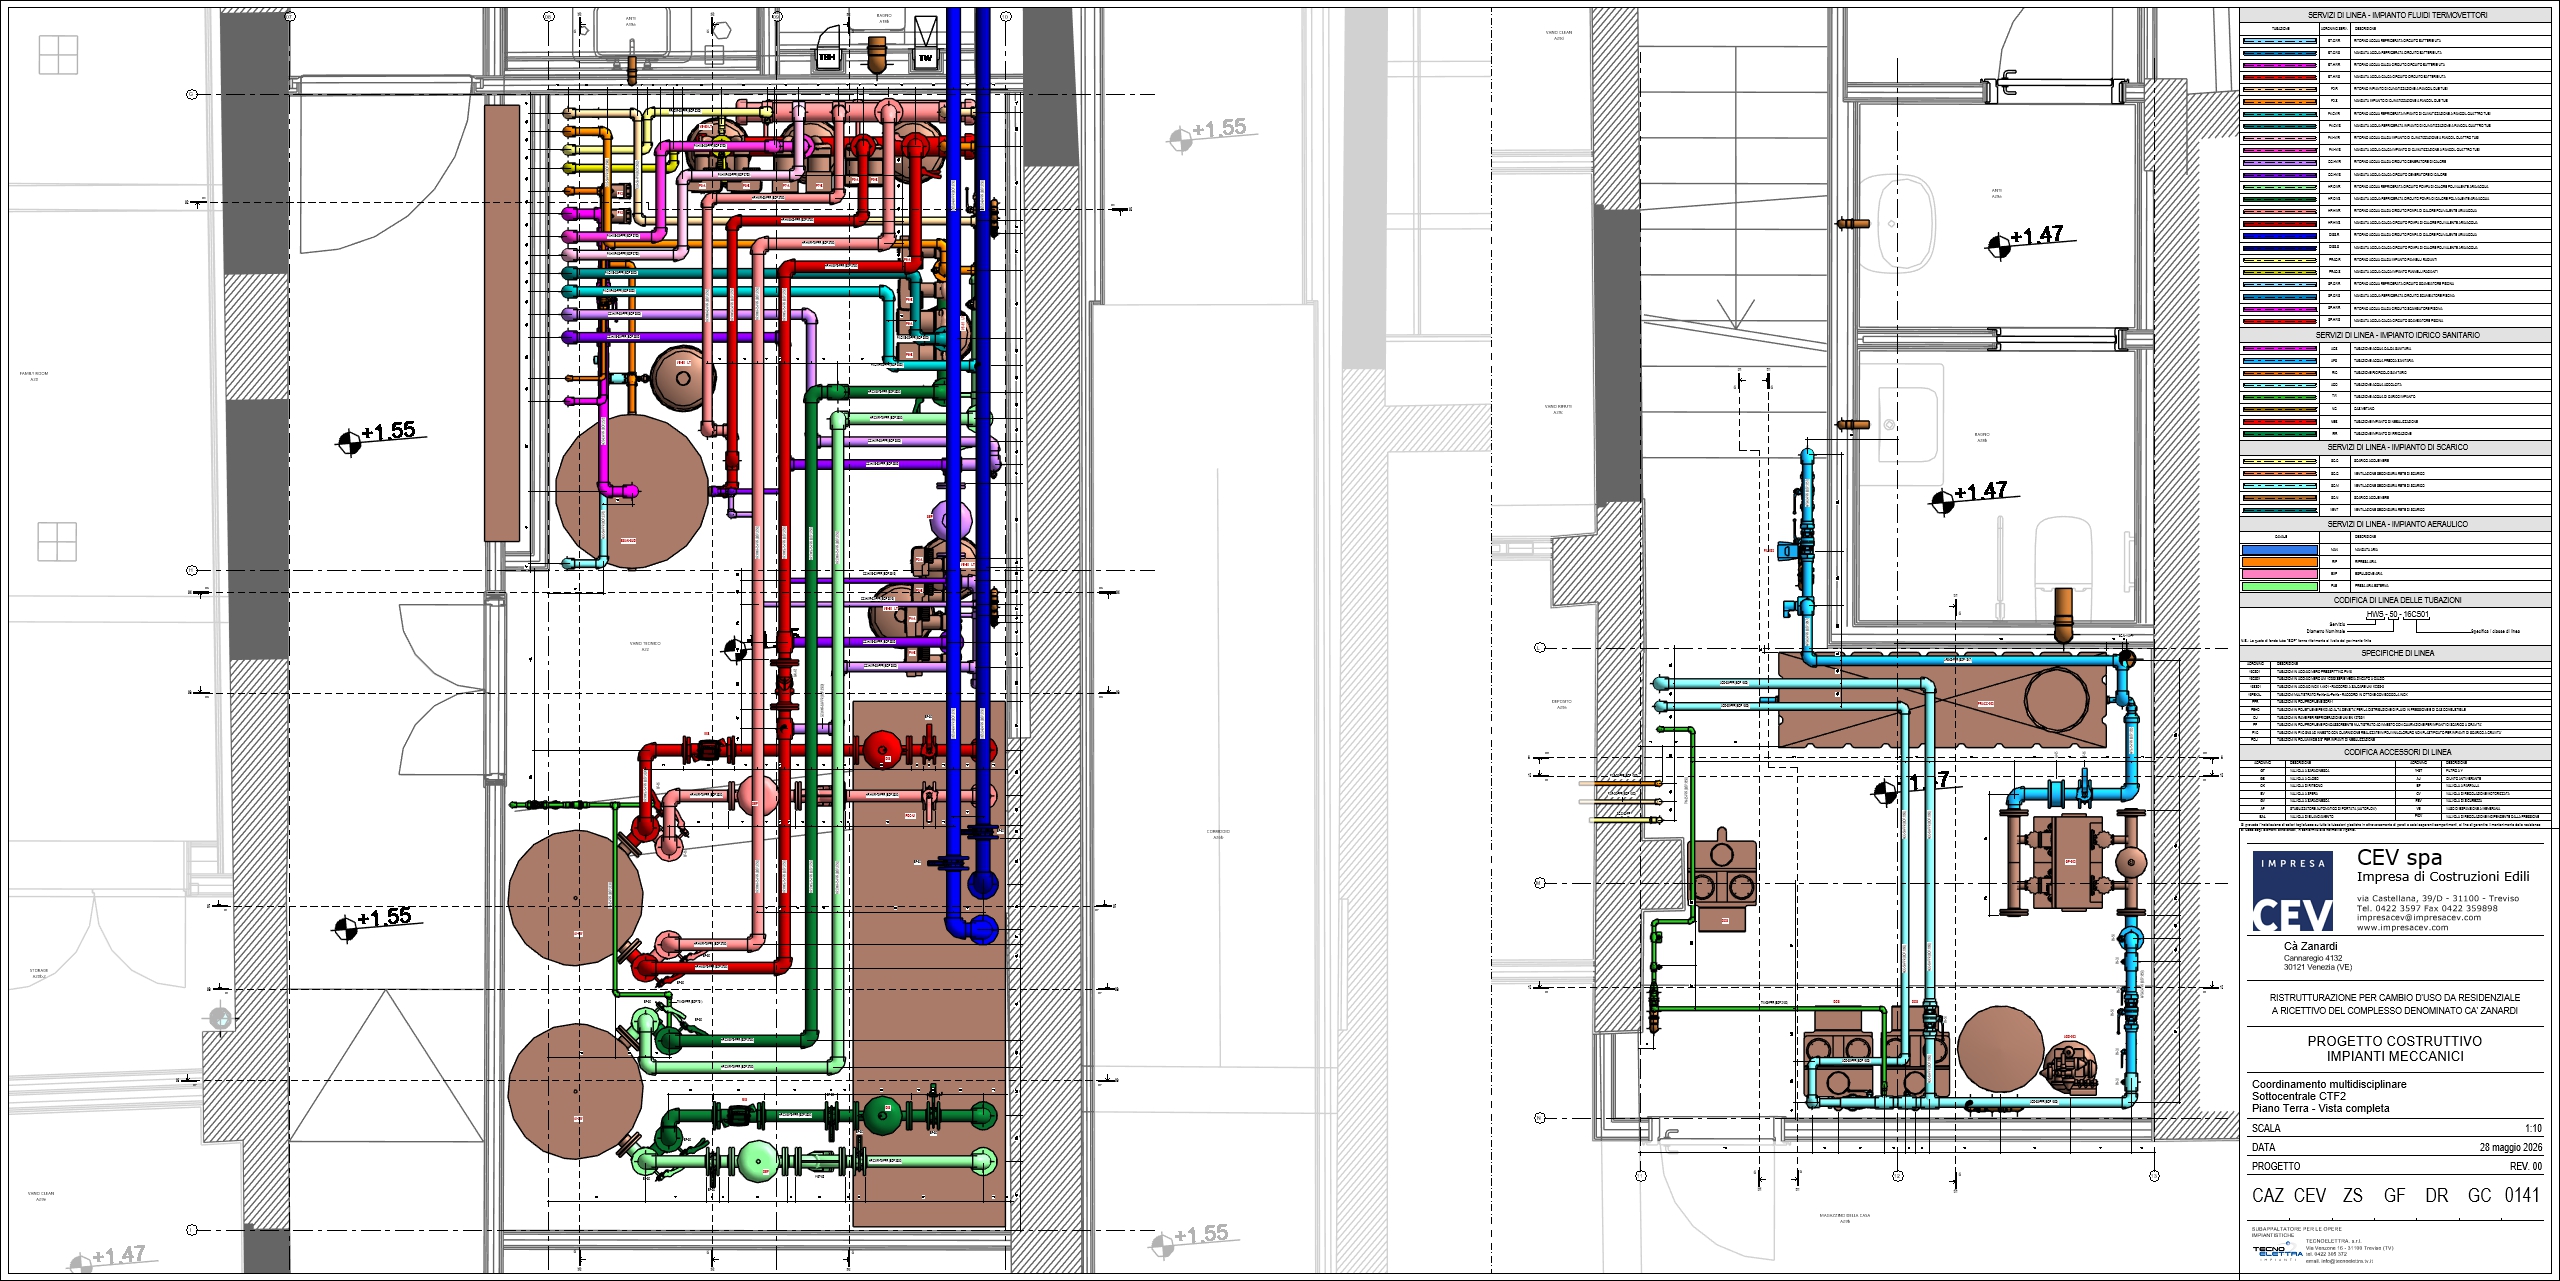Click heading 'SERVIZI DI LINEA - IMPIANTO IDRICO SANITARIO'
Viewport: 2560px width, 1281px height.
click(x=2397, y=335)
